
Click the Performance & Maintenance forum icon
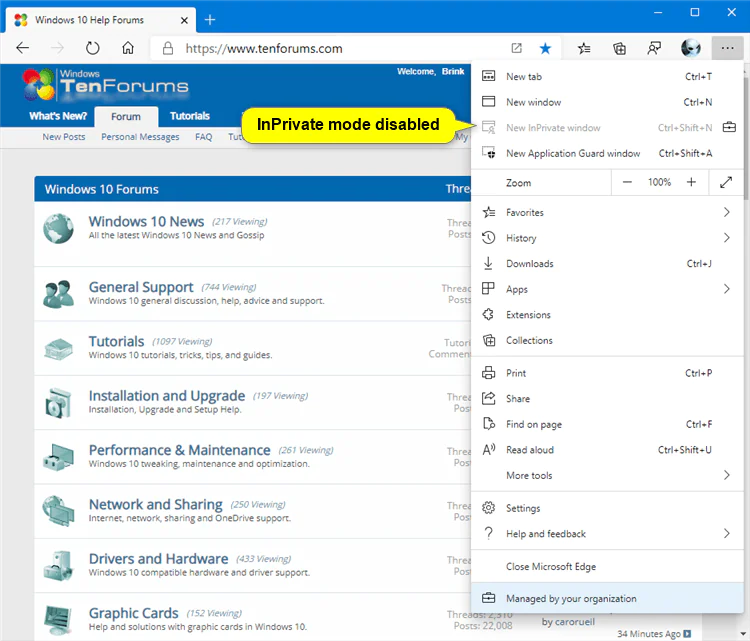[x=58, y=457]
